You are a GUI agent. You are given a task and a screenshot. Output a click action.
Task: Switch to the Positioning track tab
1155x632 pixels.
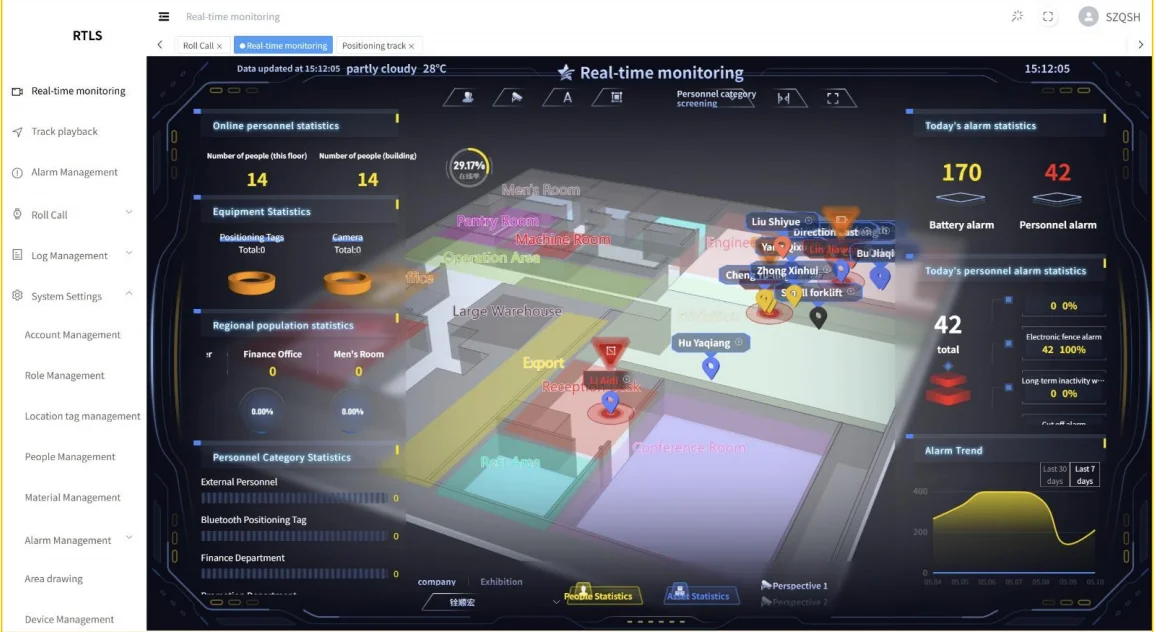(x=373, y=46)
